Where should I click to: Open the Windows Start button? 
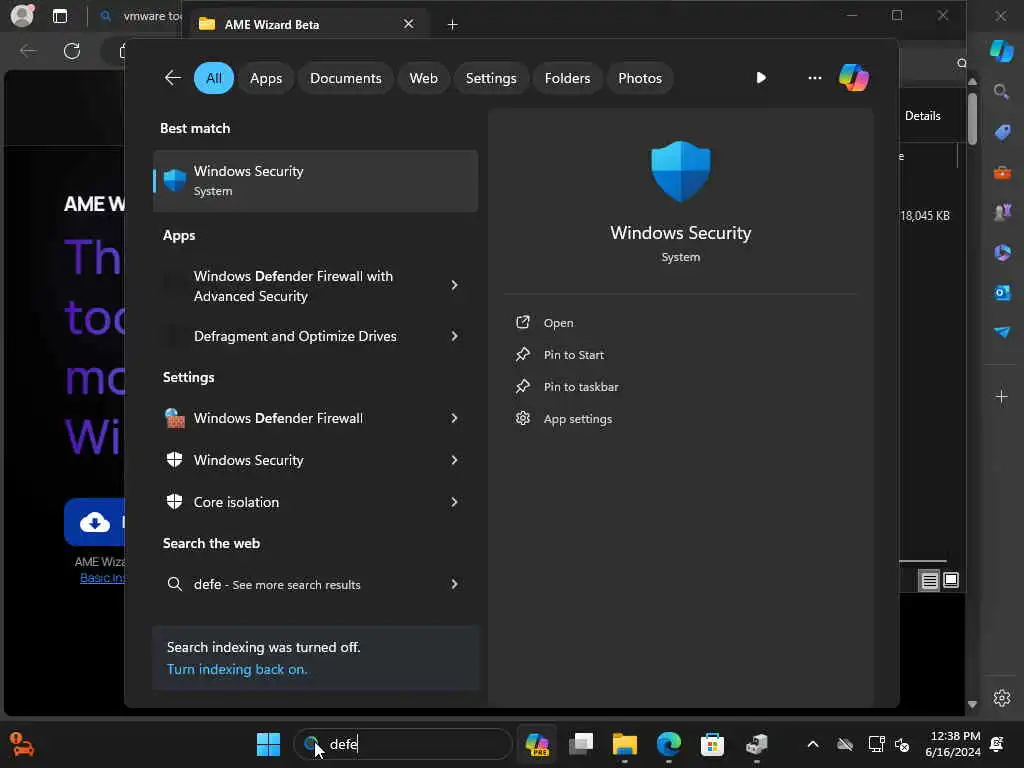click(x=268, y=744)
